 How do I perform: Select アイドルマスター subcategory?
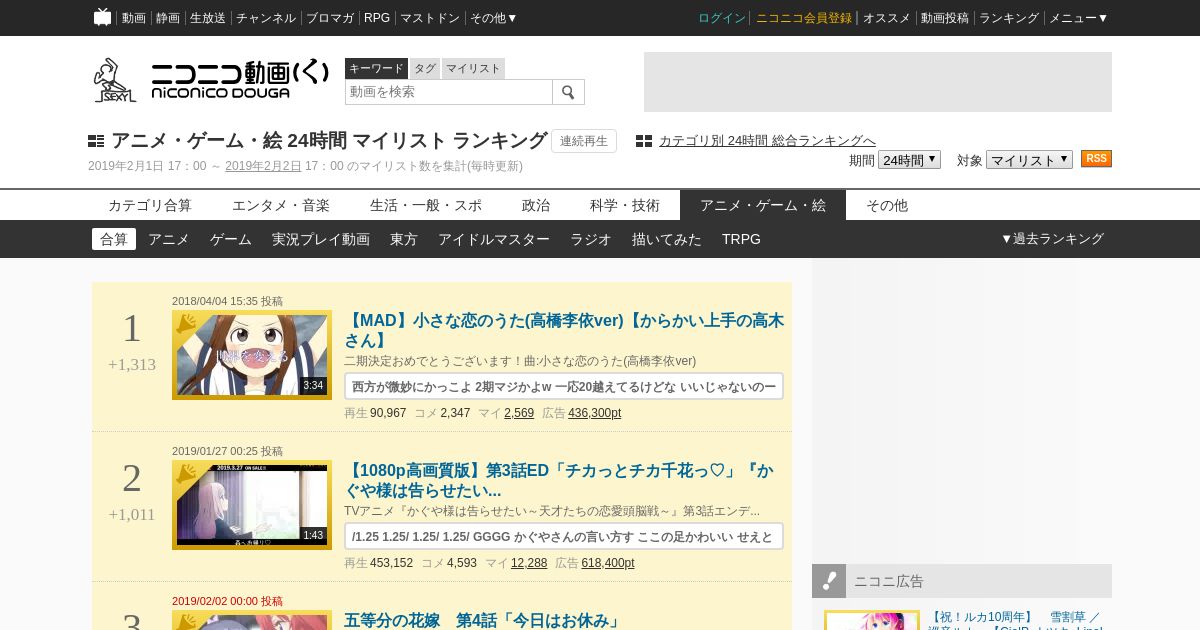494,239
